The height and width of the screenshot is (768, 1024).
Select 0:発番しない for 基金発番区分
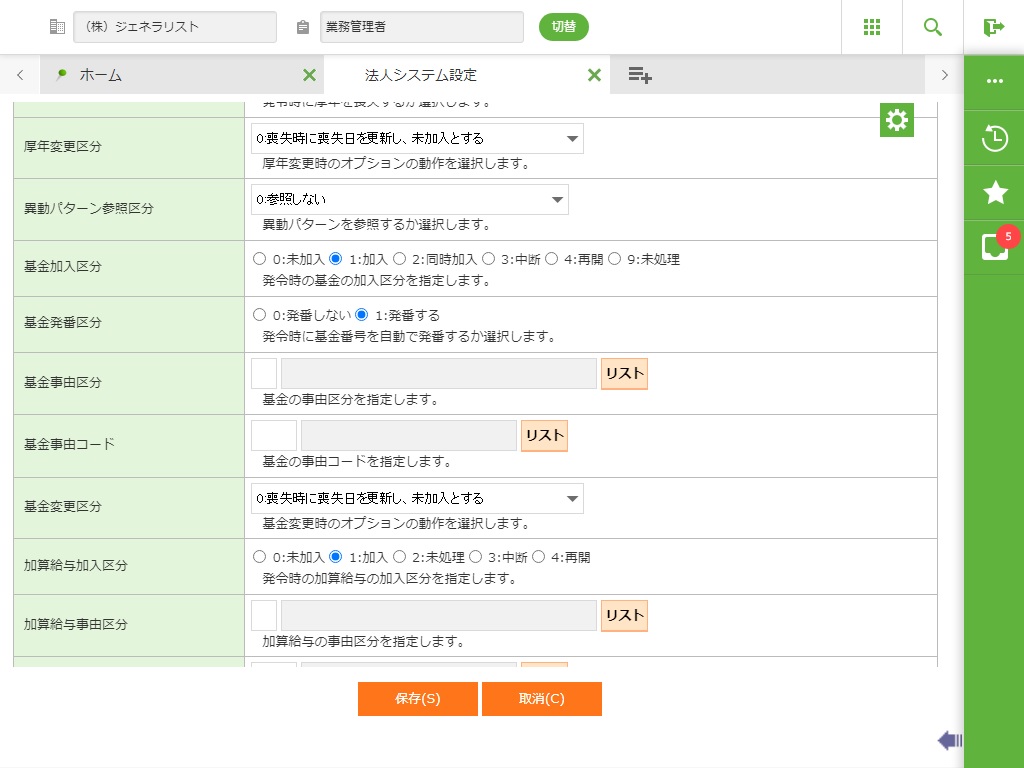(x=260, y=315)
